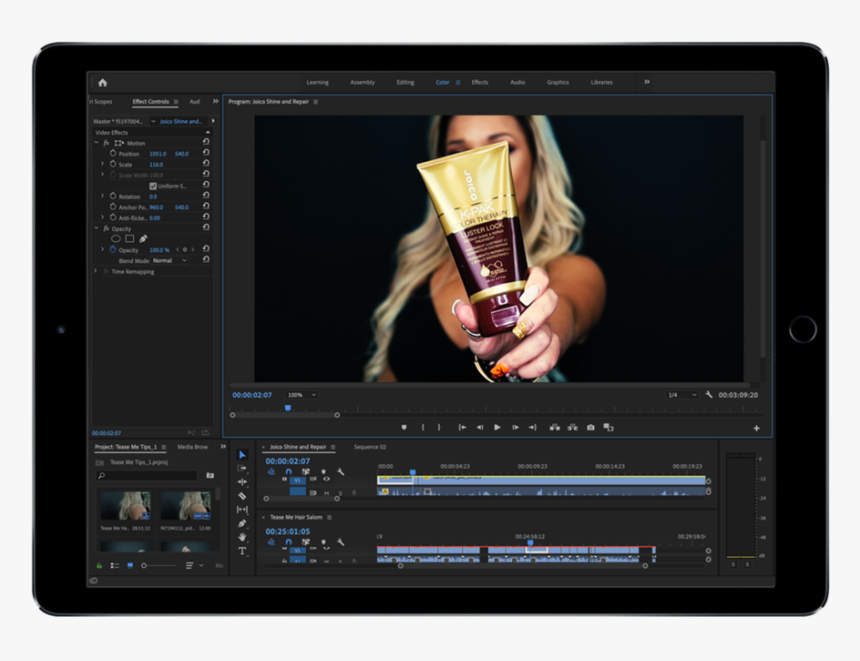The height and width of the screenshot is (661, 860).
Task: Toggle the Opacity stopwatch keyframing
Action: tap(113, 250)
